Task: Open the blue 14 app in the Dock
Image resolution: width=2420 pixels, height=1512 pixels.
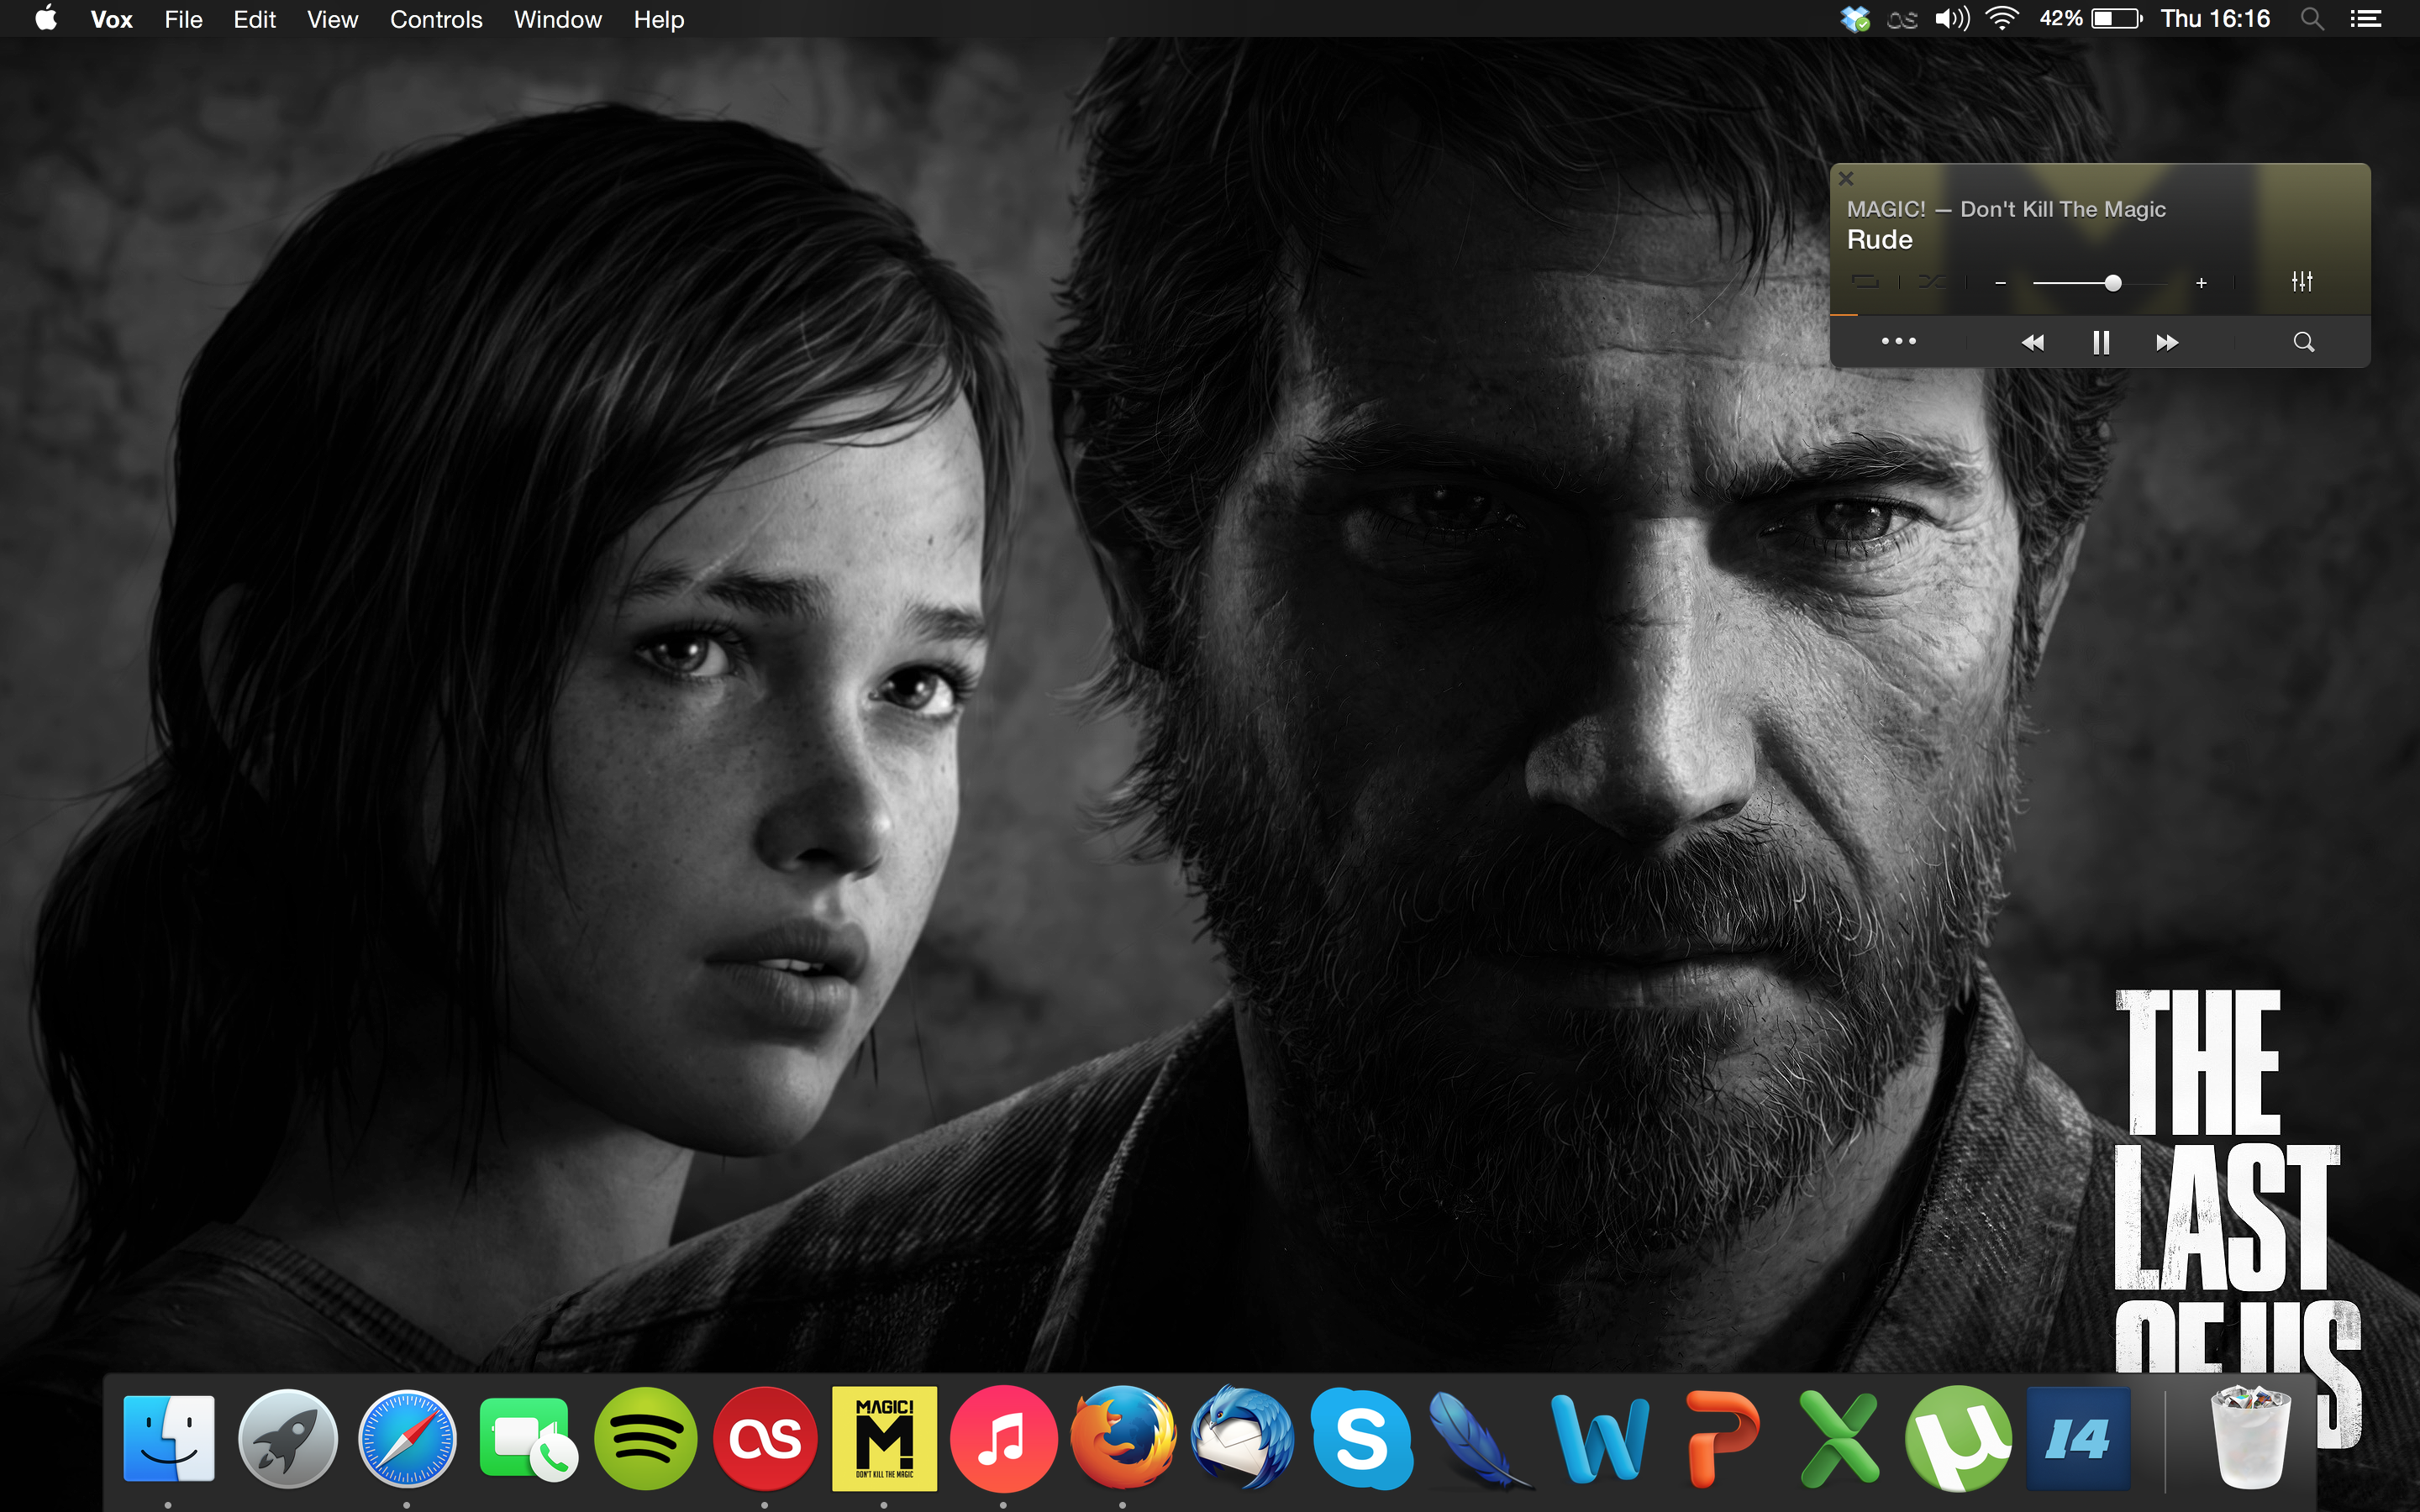Action: coord(2078,1438)
